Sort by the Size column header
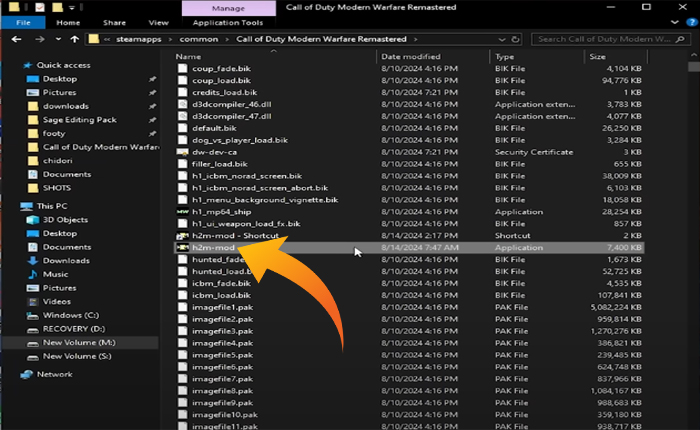 click(597, 57)
